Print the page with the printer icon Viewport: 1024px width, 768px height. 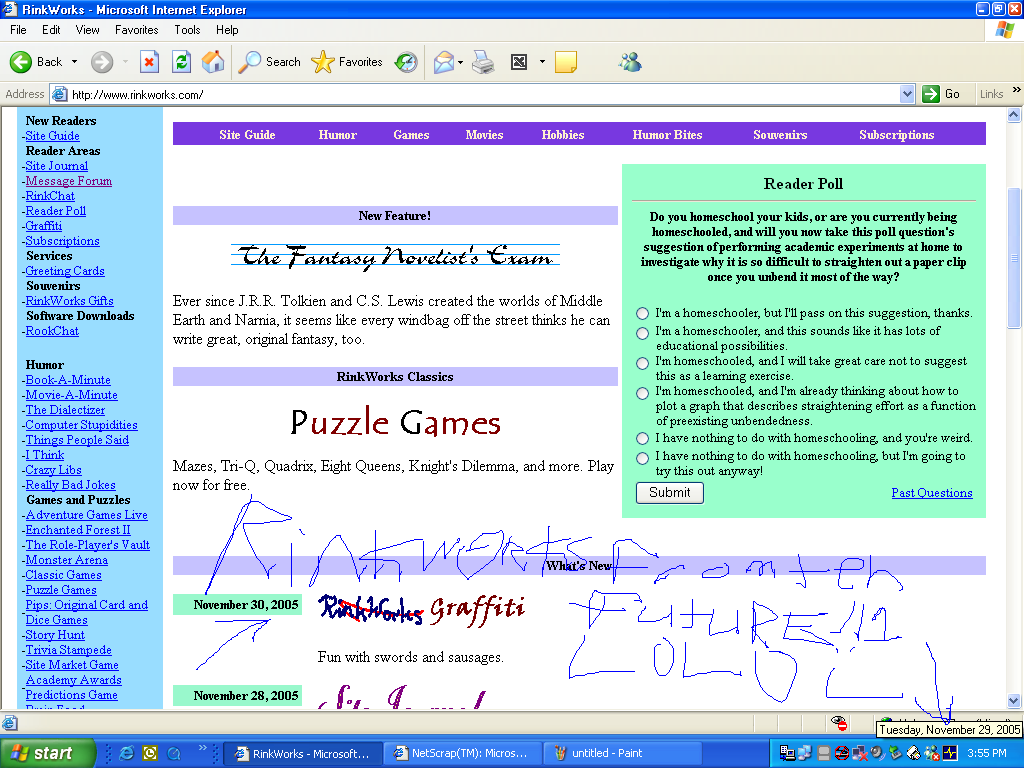483,62
